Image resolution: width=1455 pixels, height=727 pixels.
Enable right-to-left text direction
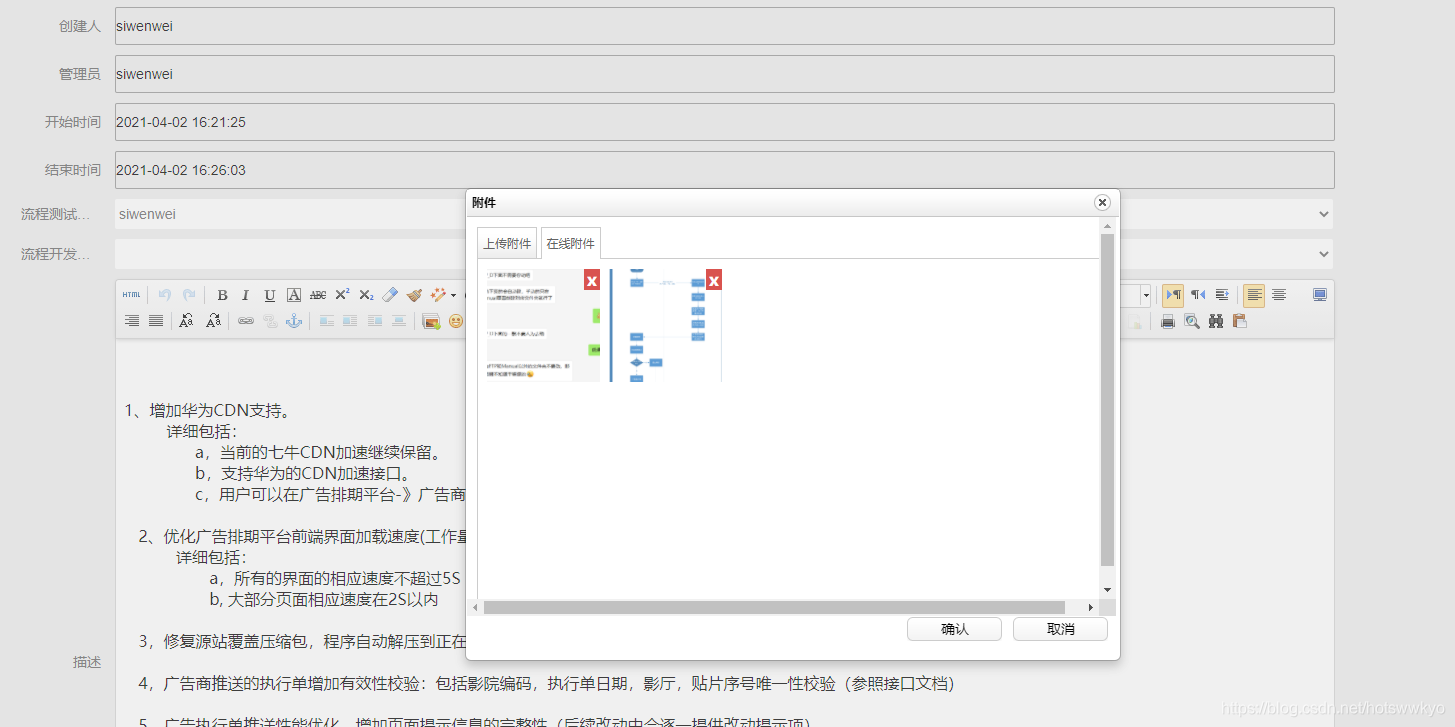pyautogui.click(x=1198, y=294)
